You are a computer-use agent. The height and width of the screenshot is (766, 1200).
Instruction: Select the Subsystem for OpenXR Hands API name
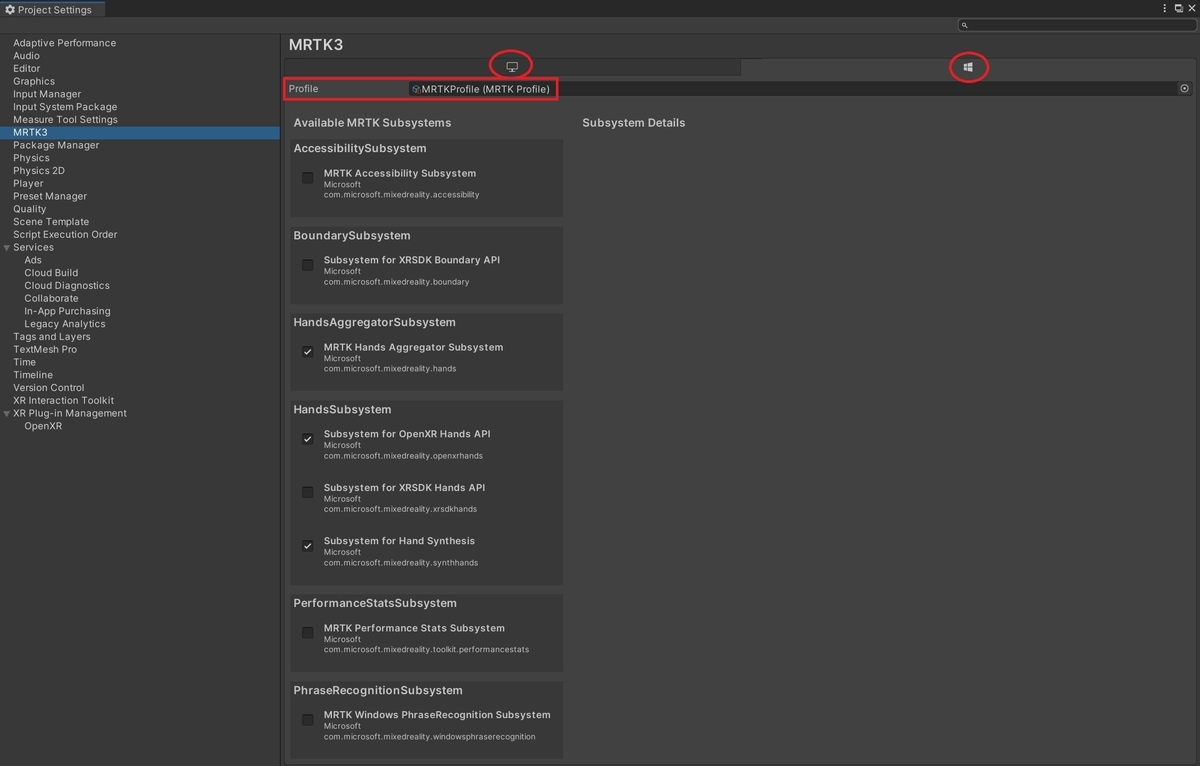407,434
